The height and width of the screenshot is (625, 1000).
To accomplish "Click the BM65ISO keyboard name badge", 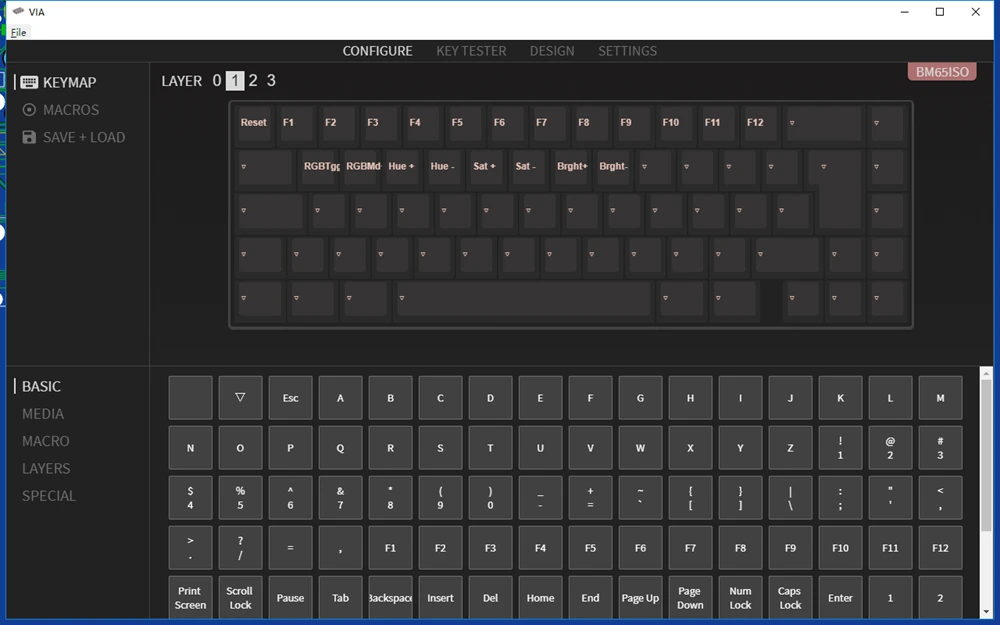I will tap(941, 72).
